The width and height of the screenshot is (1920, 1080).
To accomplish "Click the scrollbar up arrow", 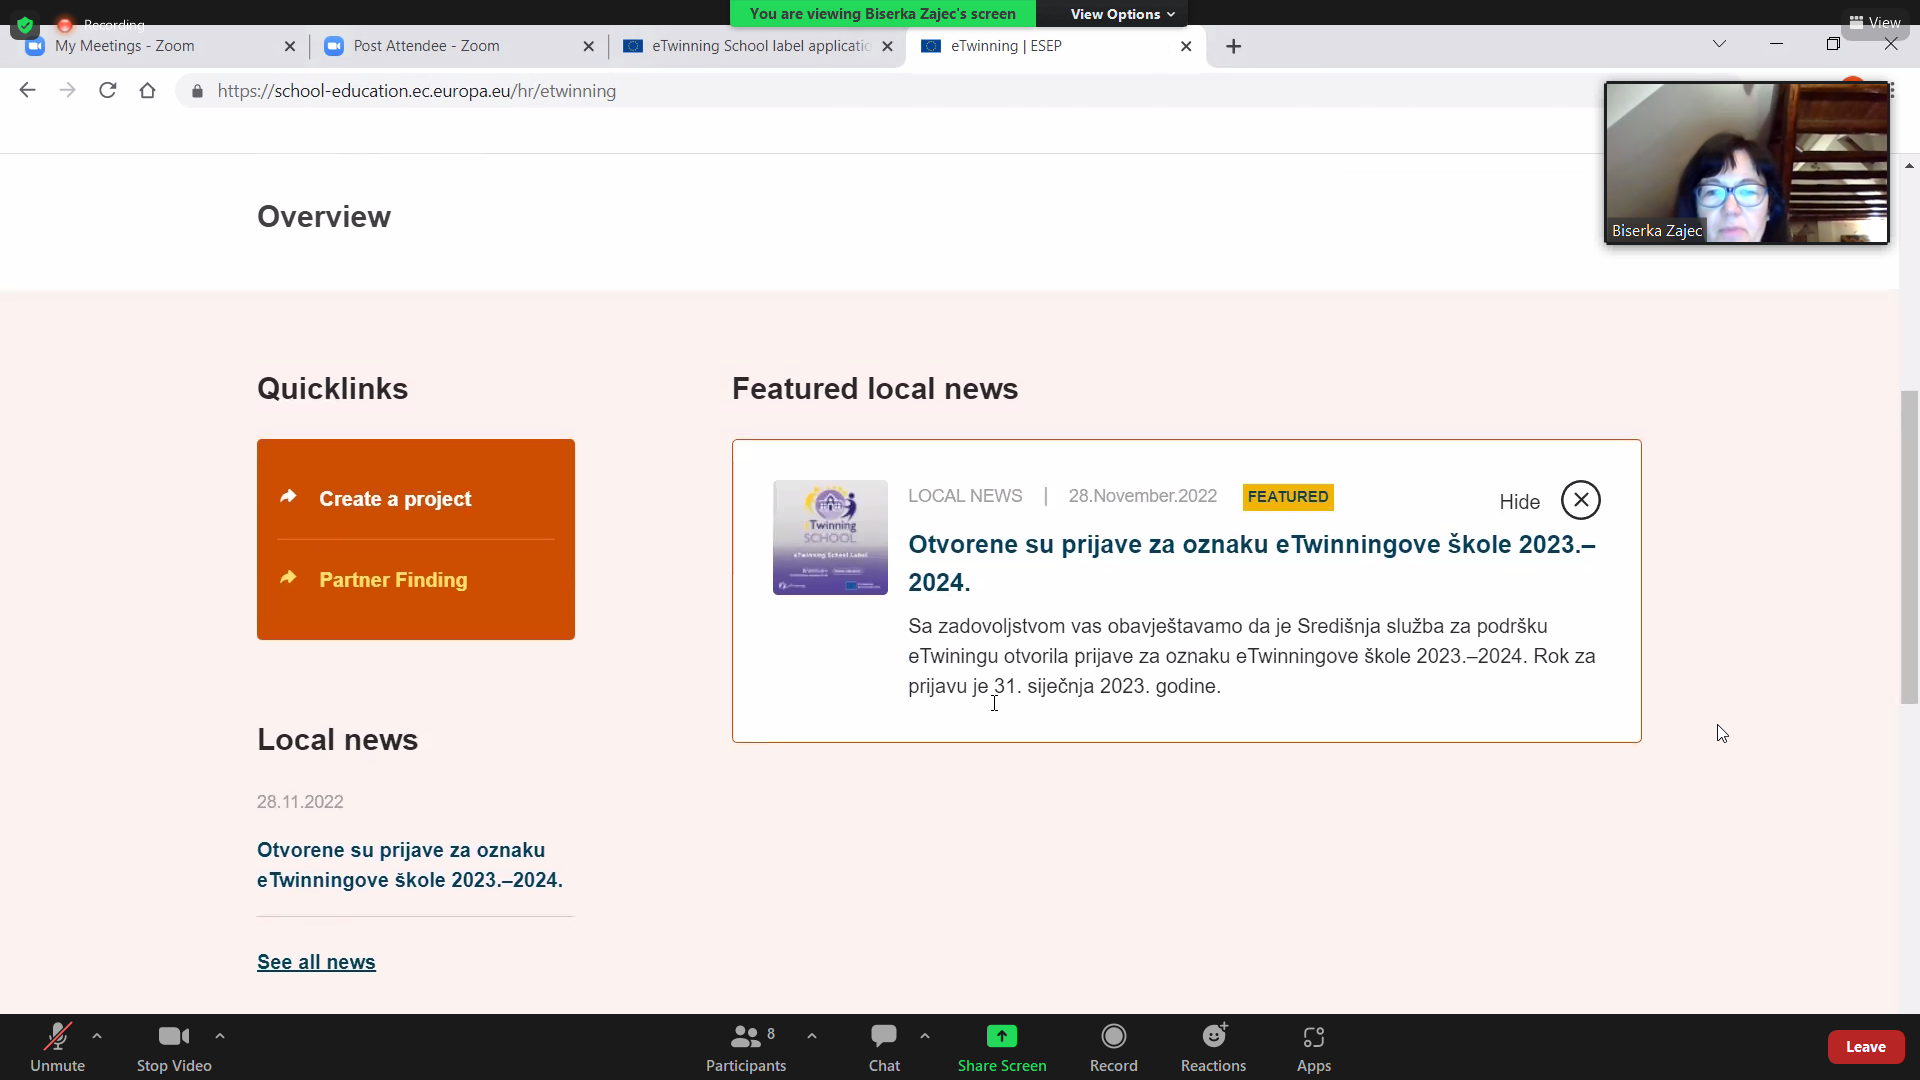I will pos(1909,166).
